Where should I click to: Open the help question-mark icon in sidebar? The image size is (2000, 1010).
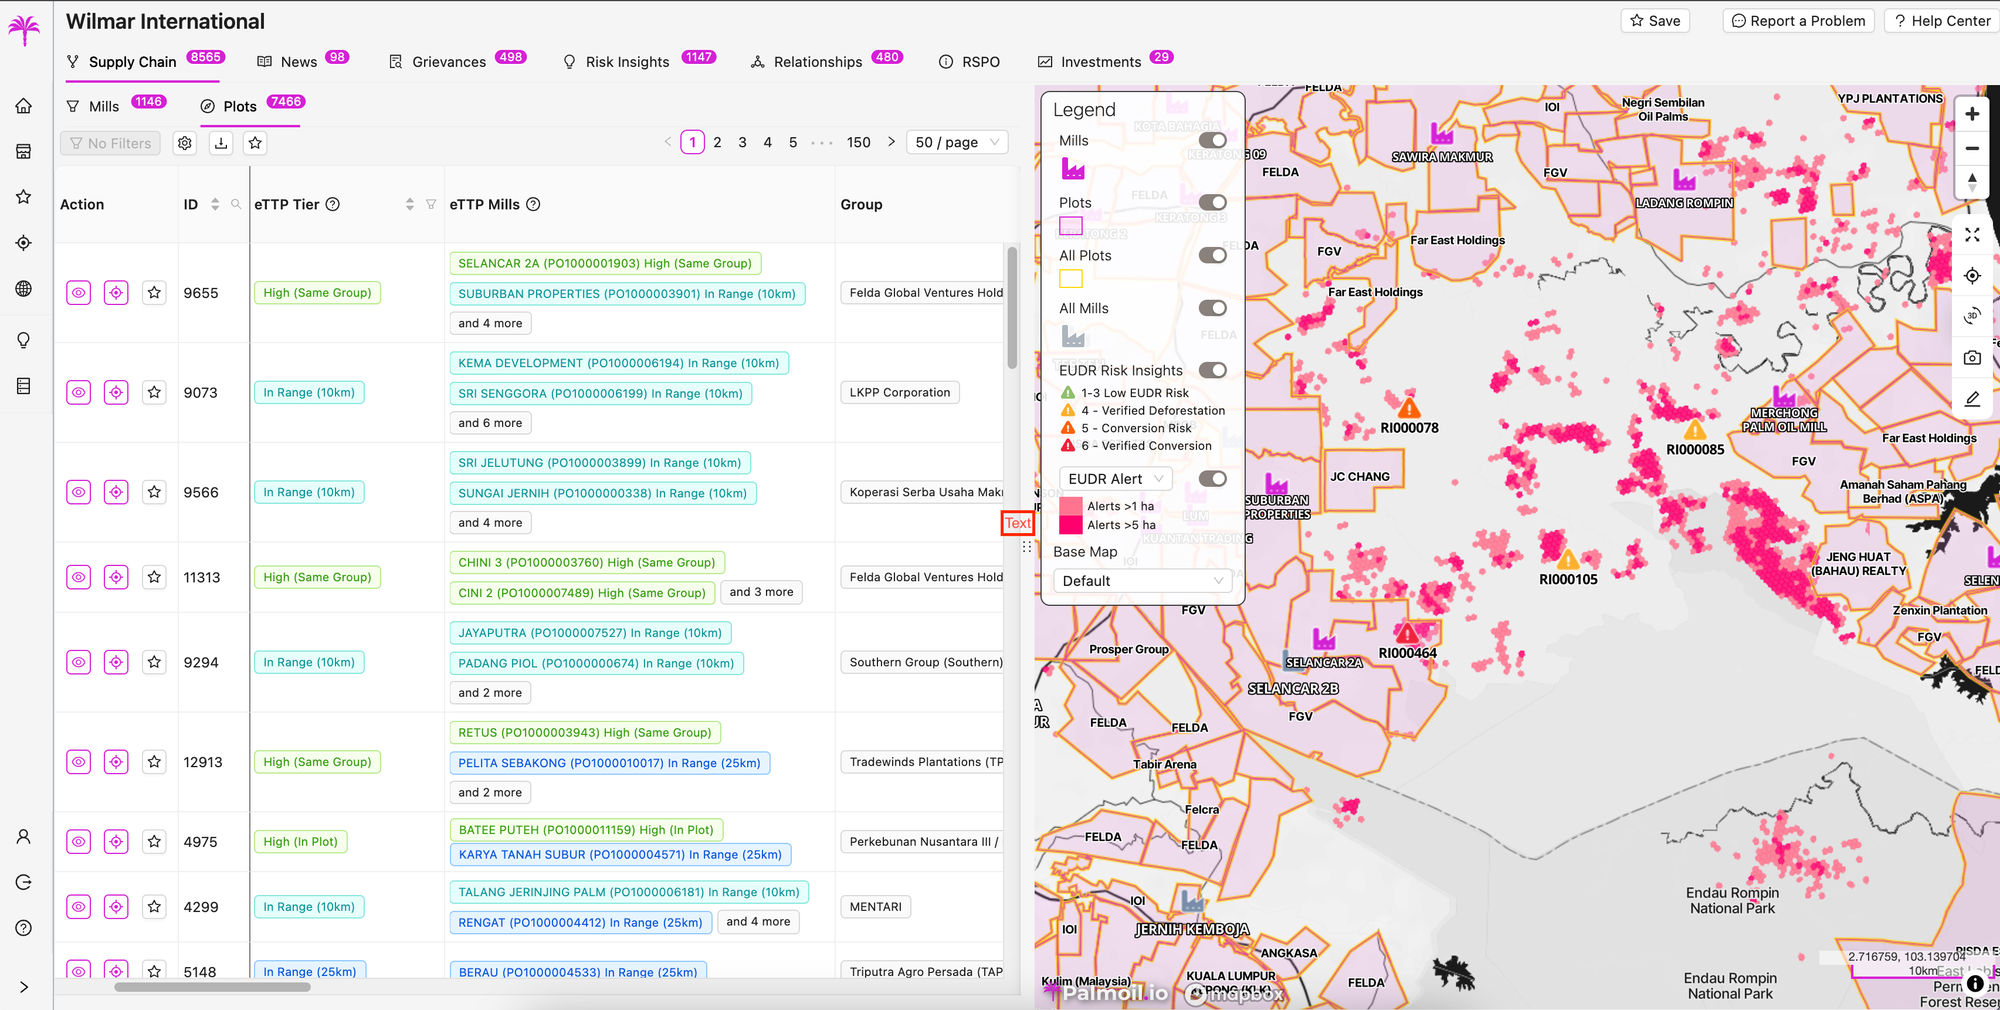[24, 928]
